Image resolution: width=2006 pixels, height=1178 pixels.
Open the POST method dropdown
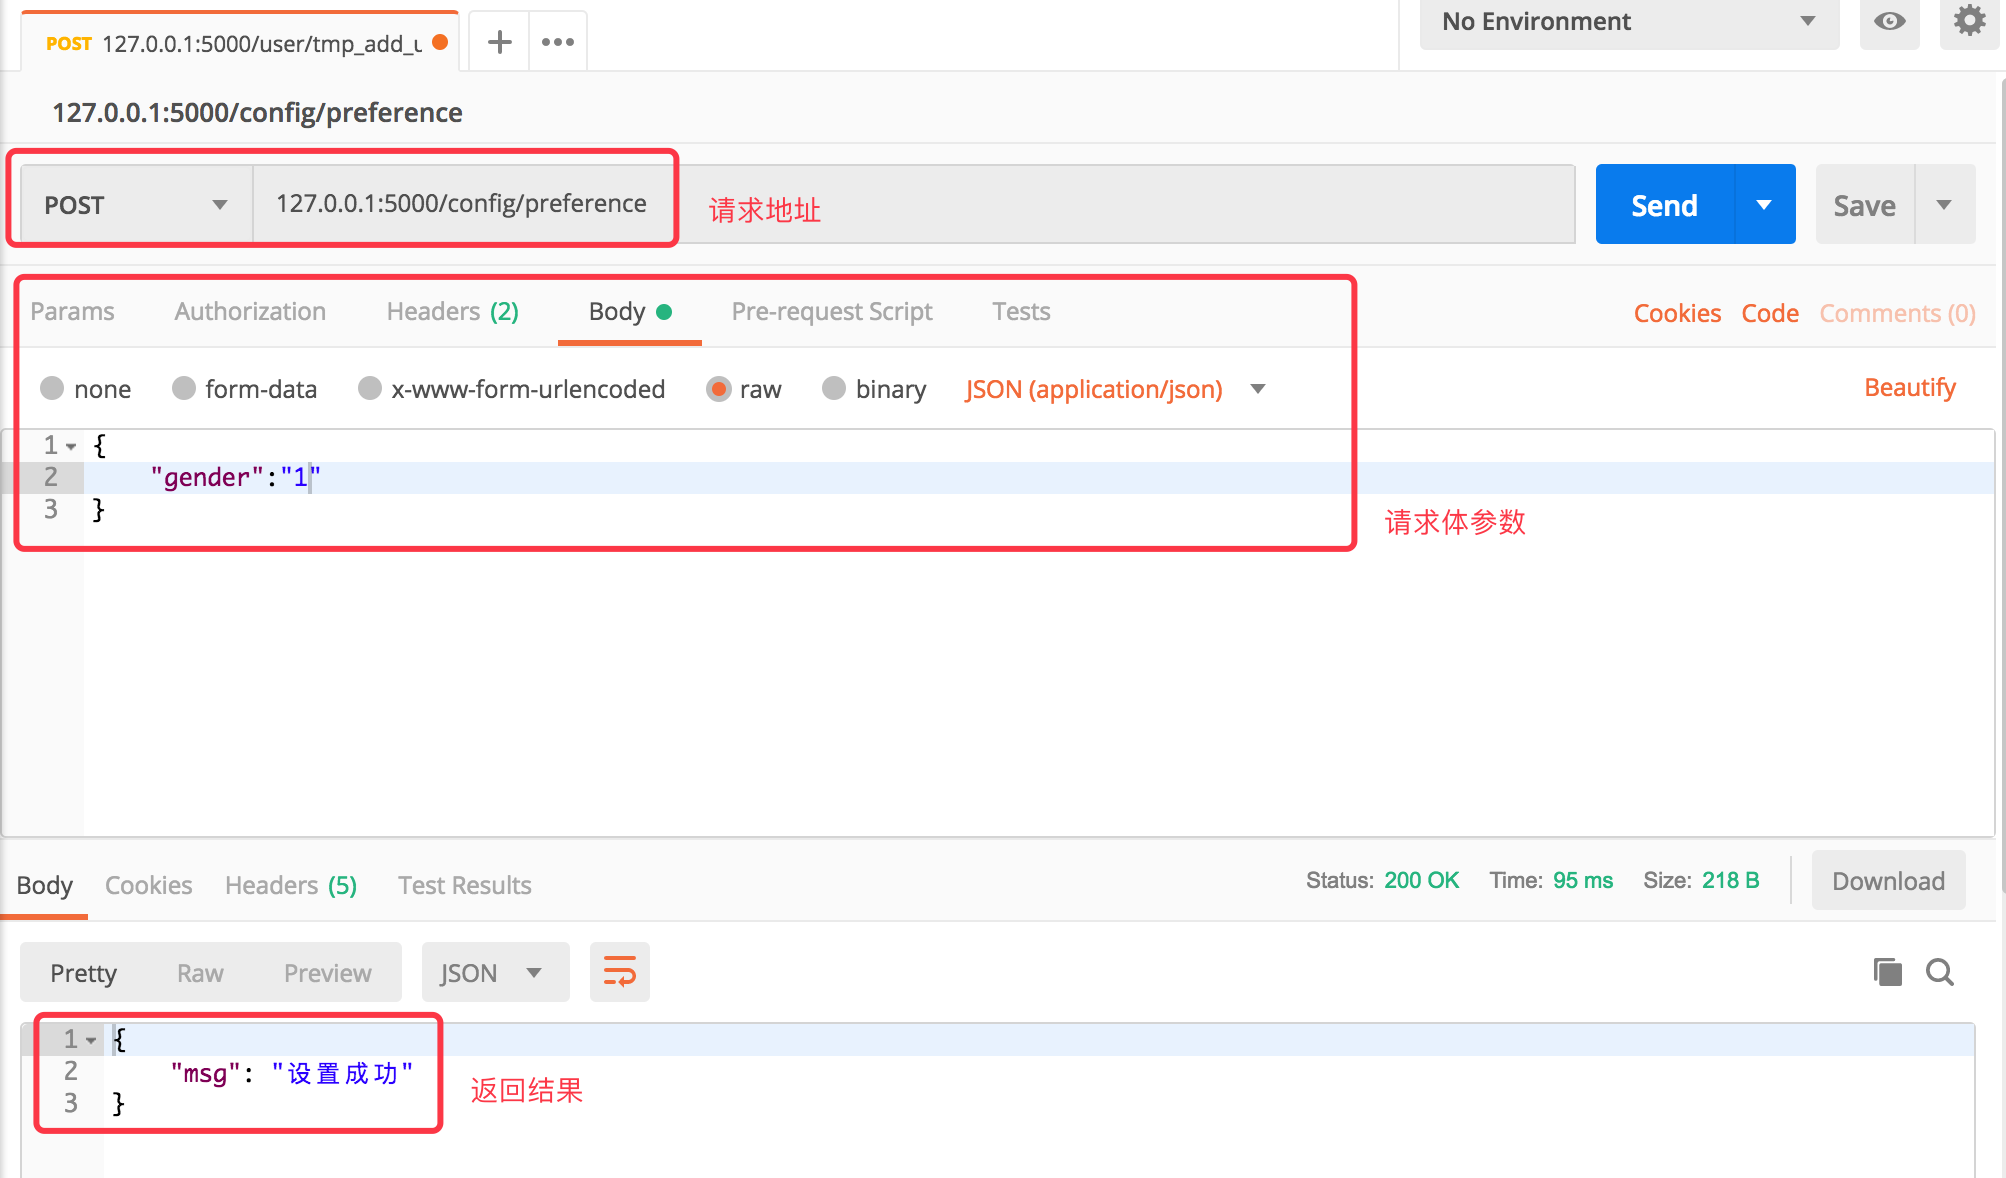click(136, 205)
